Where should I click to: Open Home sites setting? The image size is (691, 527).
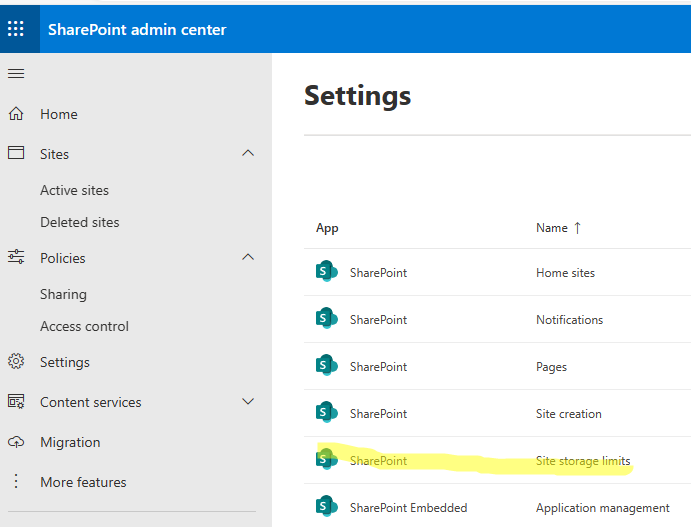point(565,273)
